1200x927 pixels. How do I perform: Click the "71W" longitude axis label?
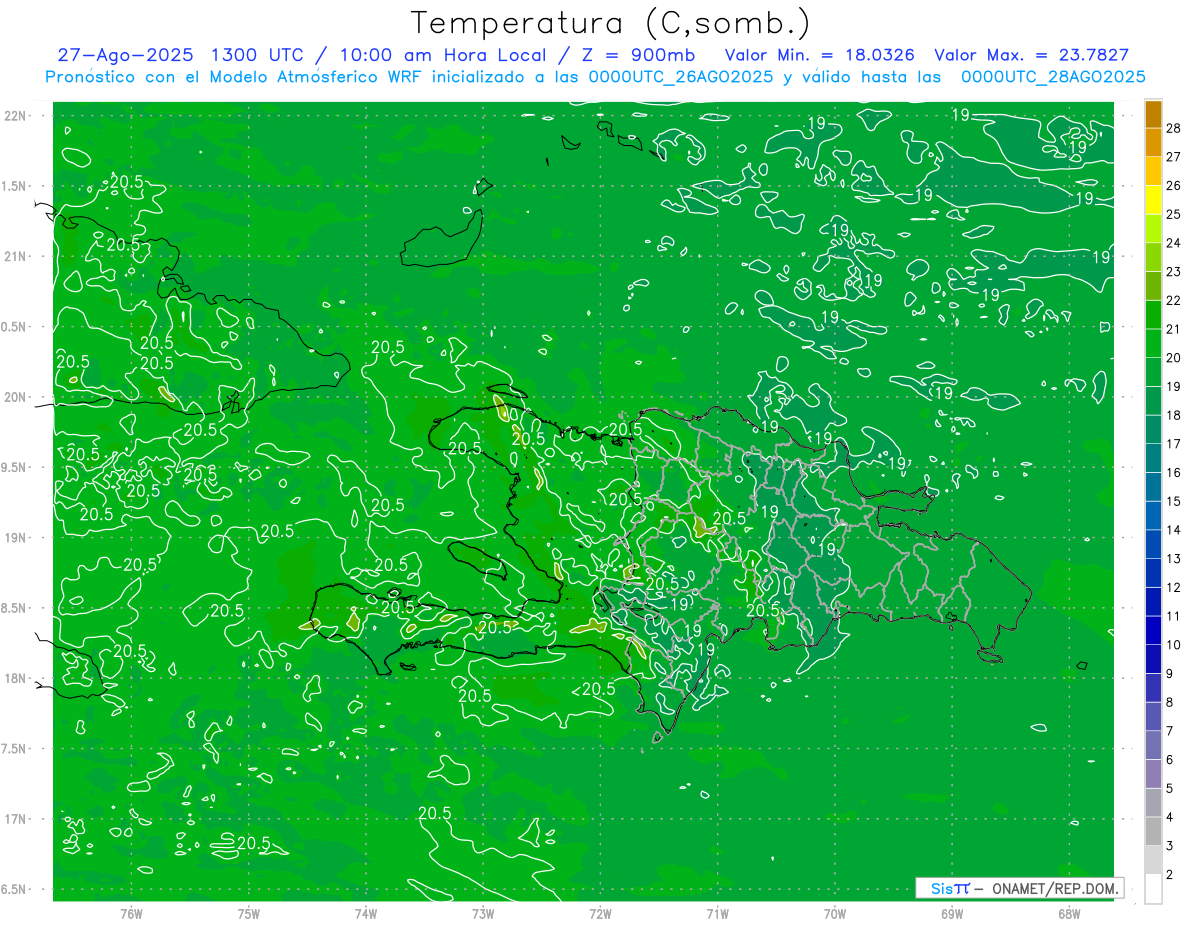point(717,913)
